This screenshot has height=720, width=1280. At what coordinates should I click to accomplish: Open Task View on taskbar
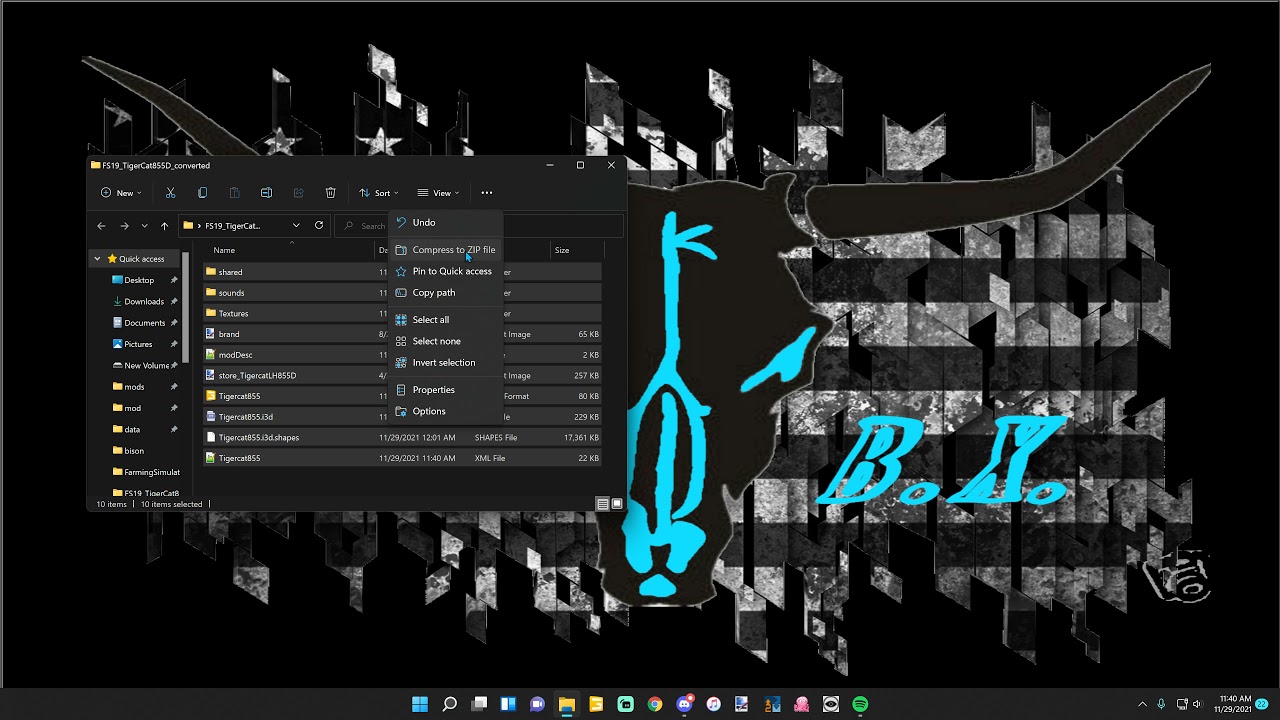[479, 704]
